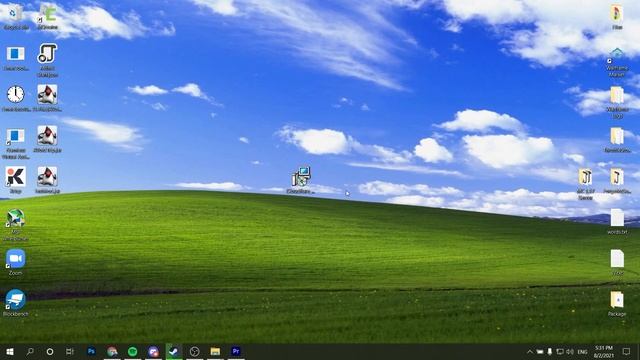
Task: Open Task View on the taskbar
Action: (70, 351)
